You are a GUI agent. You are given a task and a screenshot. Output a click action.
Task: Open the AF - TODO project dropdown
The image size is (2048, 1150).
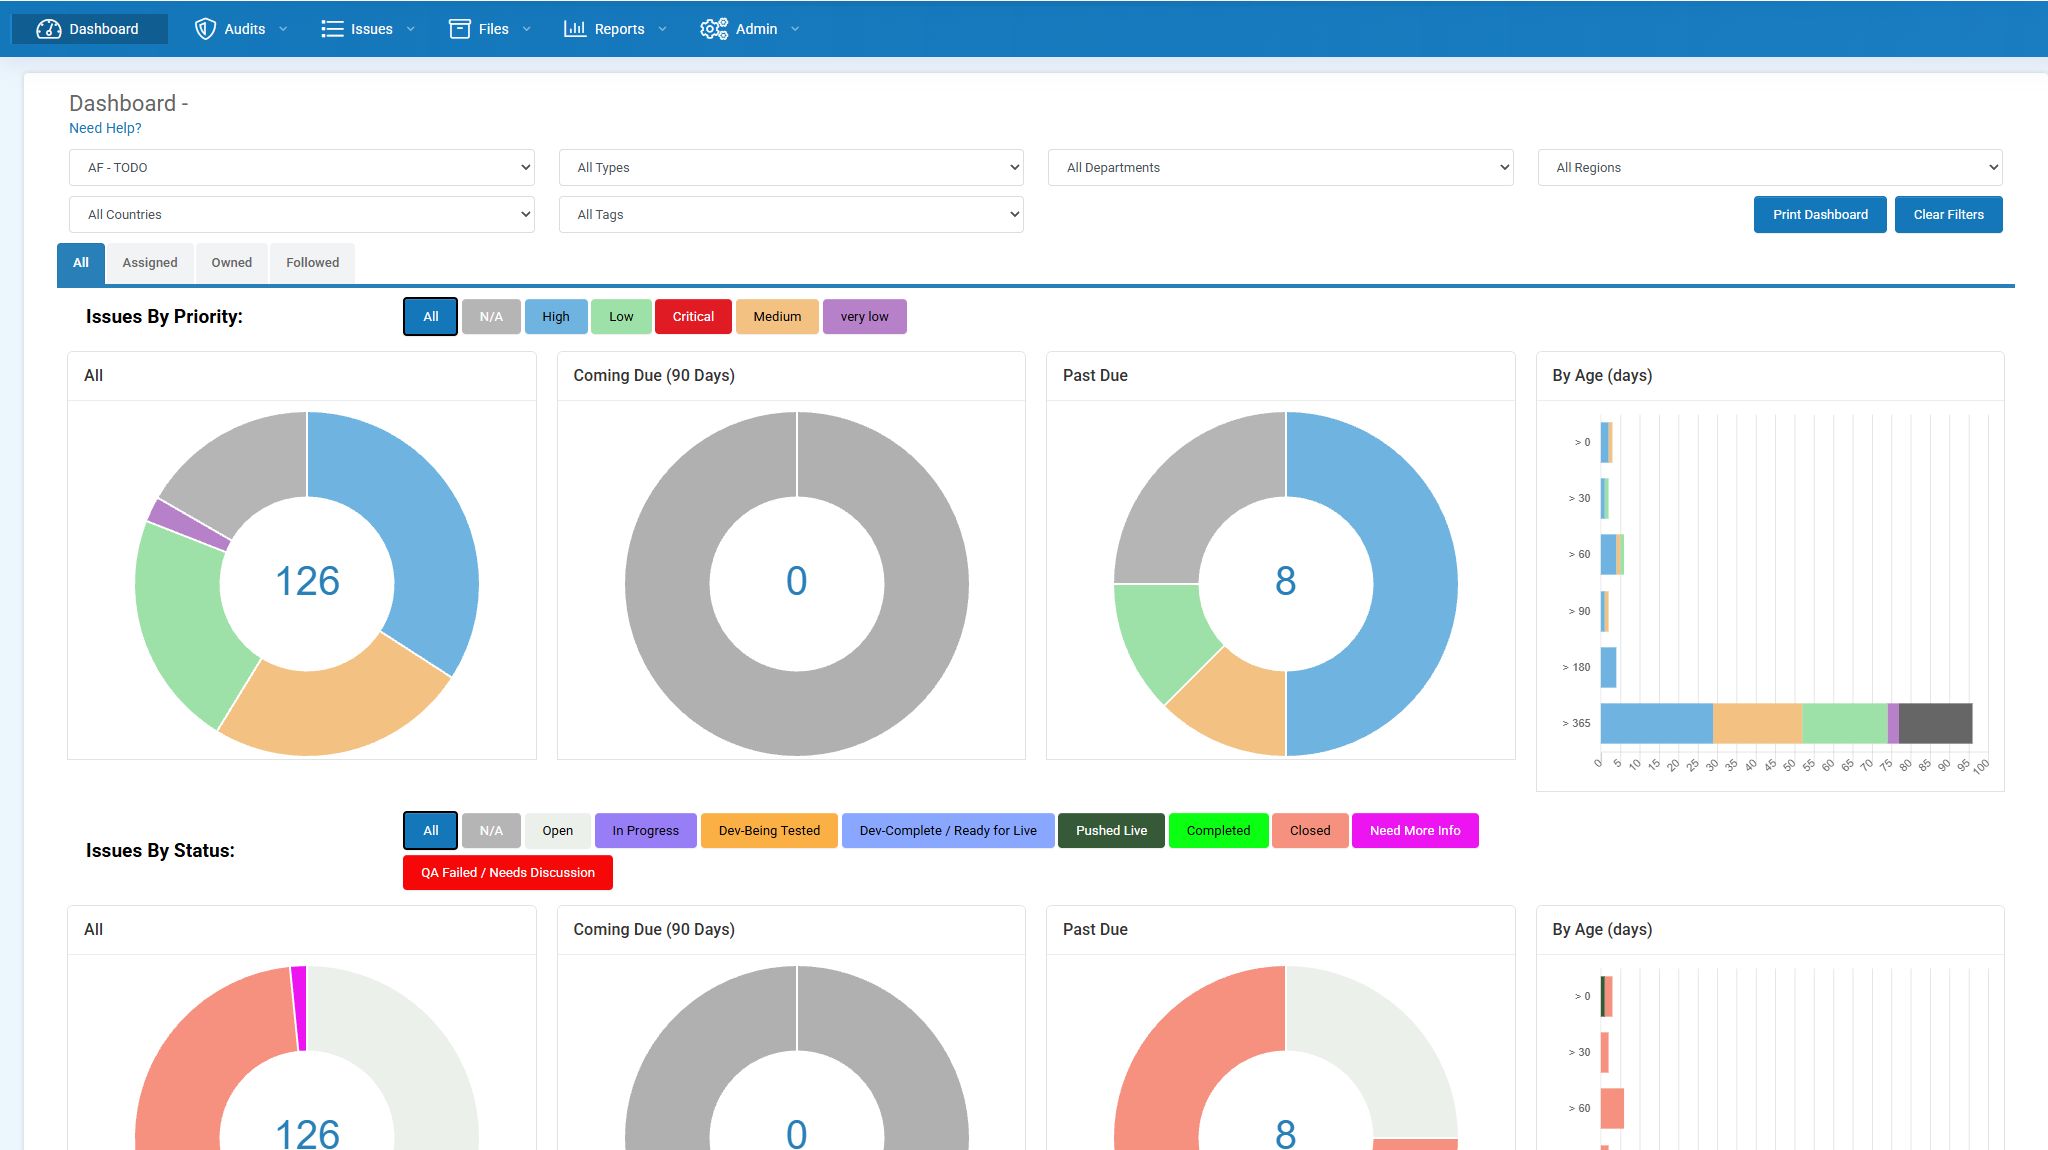pyautogui.click(x=301, y=167)
